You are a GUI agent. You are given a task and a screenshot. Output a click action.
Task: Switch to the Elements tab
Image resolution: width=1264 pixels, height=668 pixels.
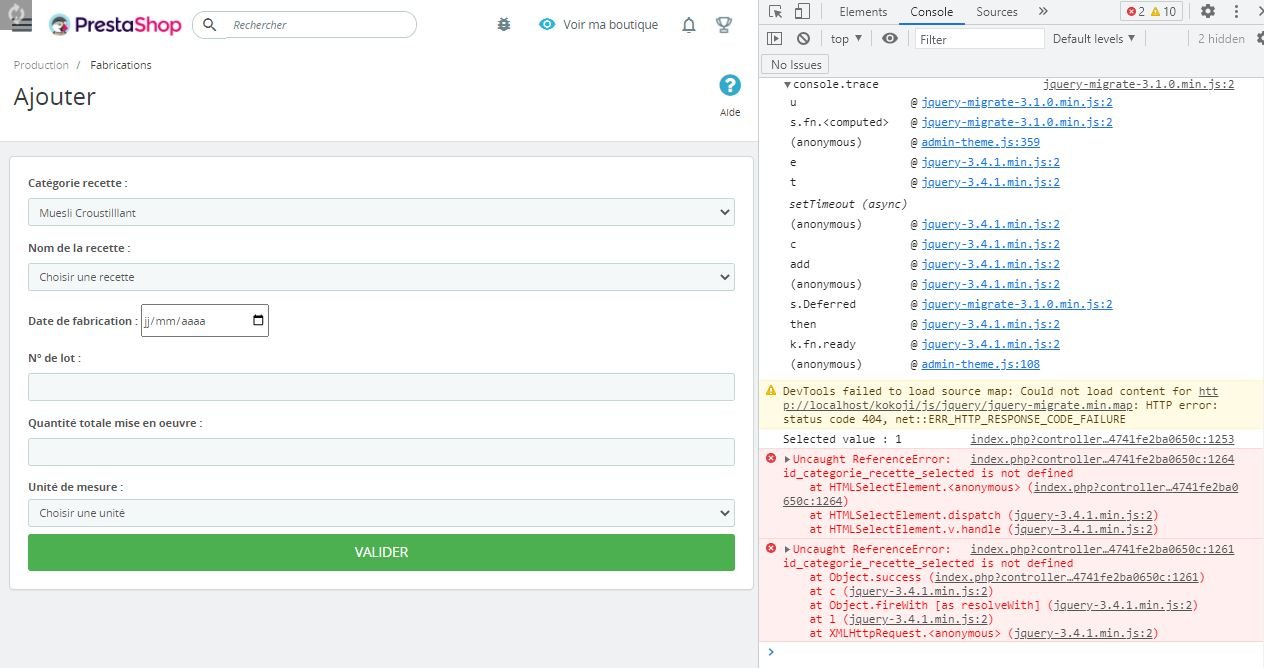863,12
